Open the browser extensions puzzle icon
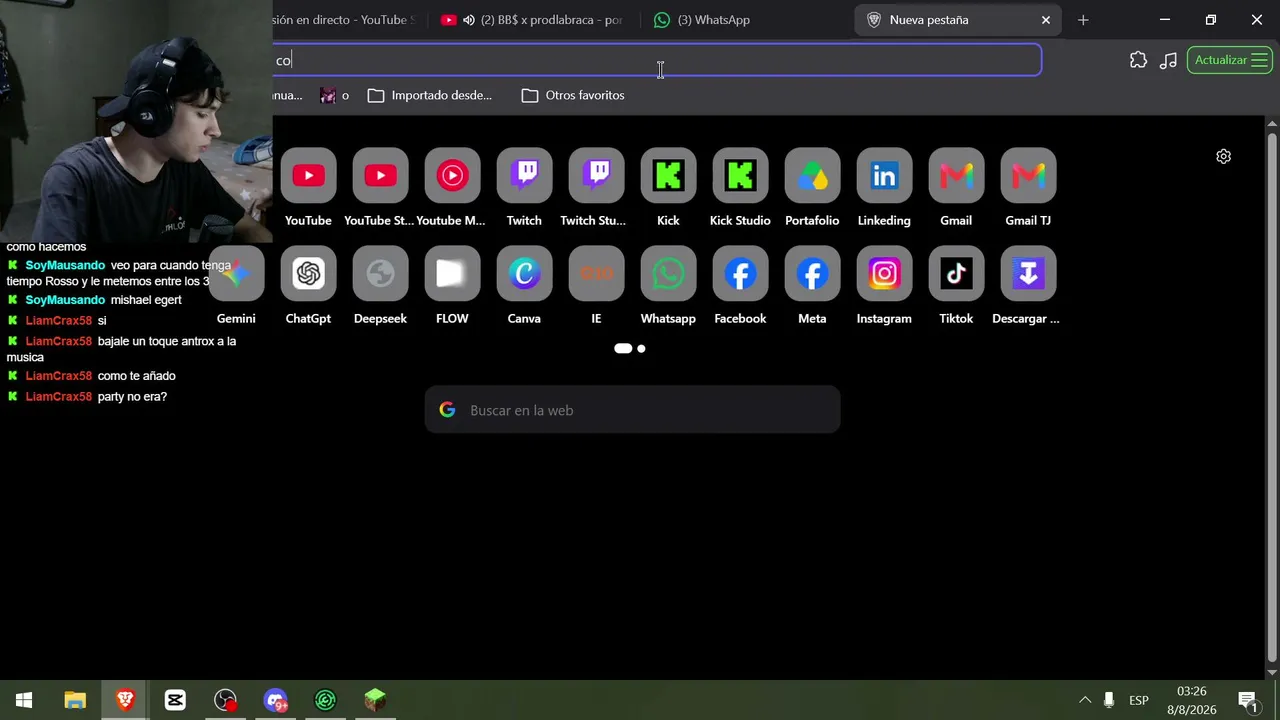Image resolution: width=1280 pixels, height=720 pixels. [1138, 60]
